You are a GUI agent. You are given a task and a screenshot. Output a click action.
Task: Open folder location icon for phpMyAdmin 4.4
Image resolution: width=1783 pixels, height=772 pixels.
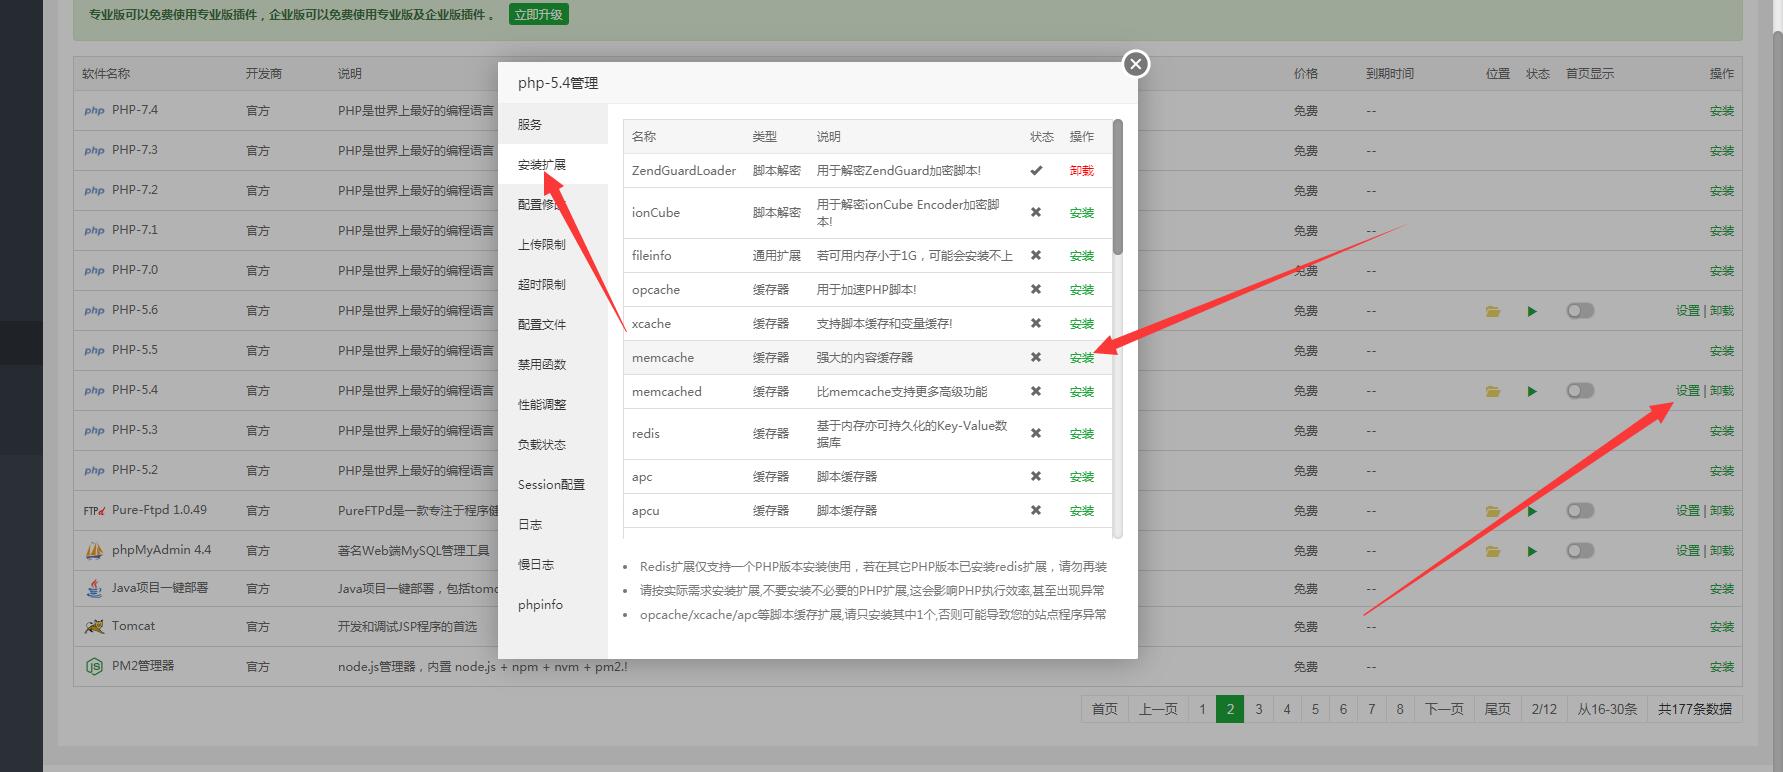pyautogui.click(x=1493, y=551)
